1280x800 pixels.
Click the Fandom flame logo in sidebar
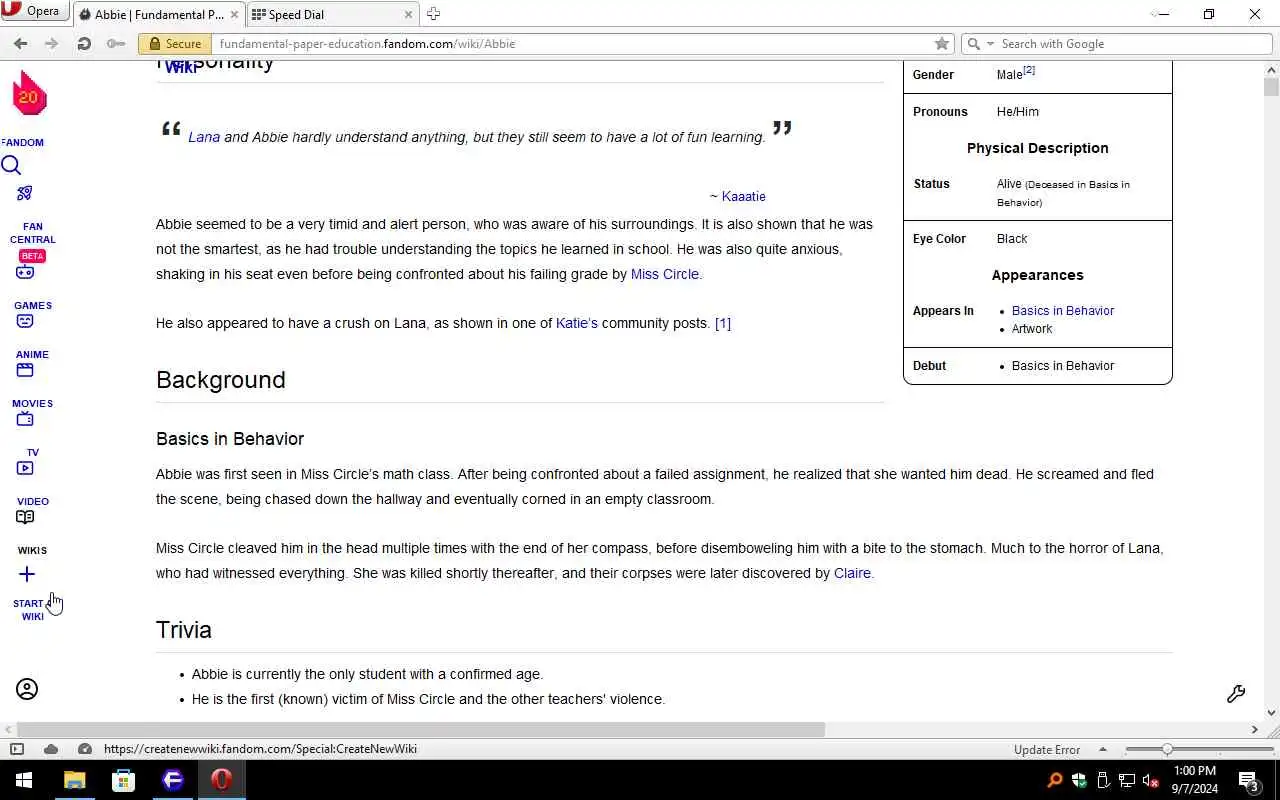[29, 94]
